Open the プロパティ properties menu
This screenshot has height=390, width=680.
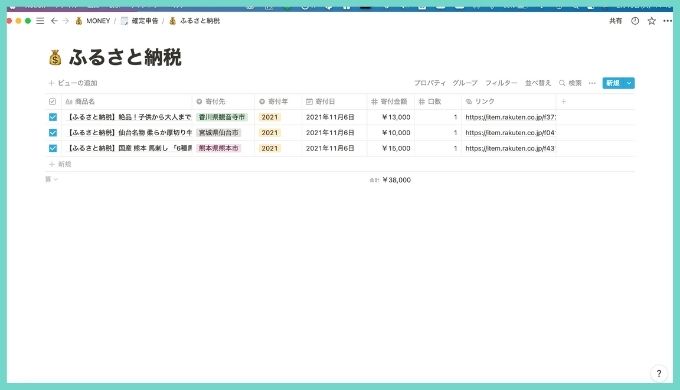coord(429,83)
